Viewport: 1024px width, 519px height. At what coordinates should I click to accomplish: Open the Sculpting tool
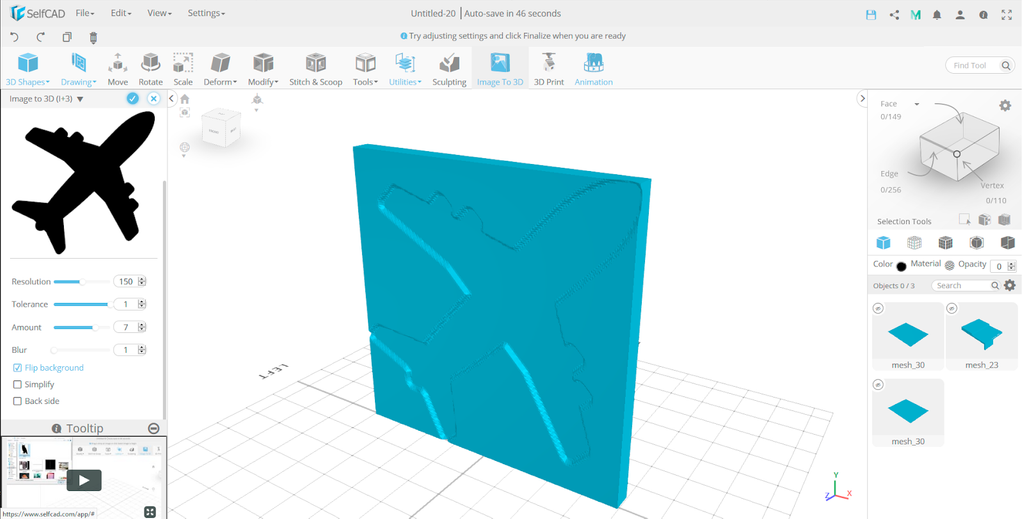[x=449, y=69]
